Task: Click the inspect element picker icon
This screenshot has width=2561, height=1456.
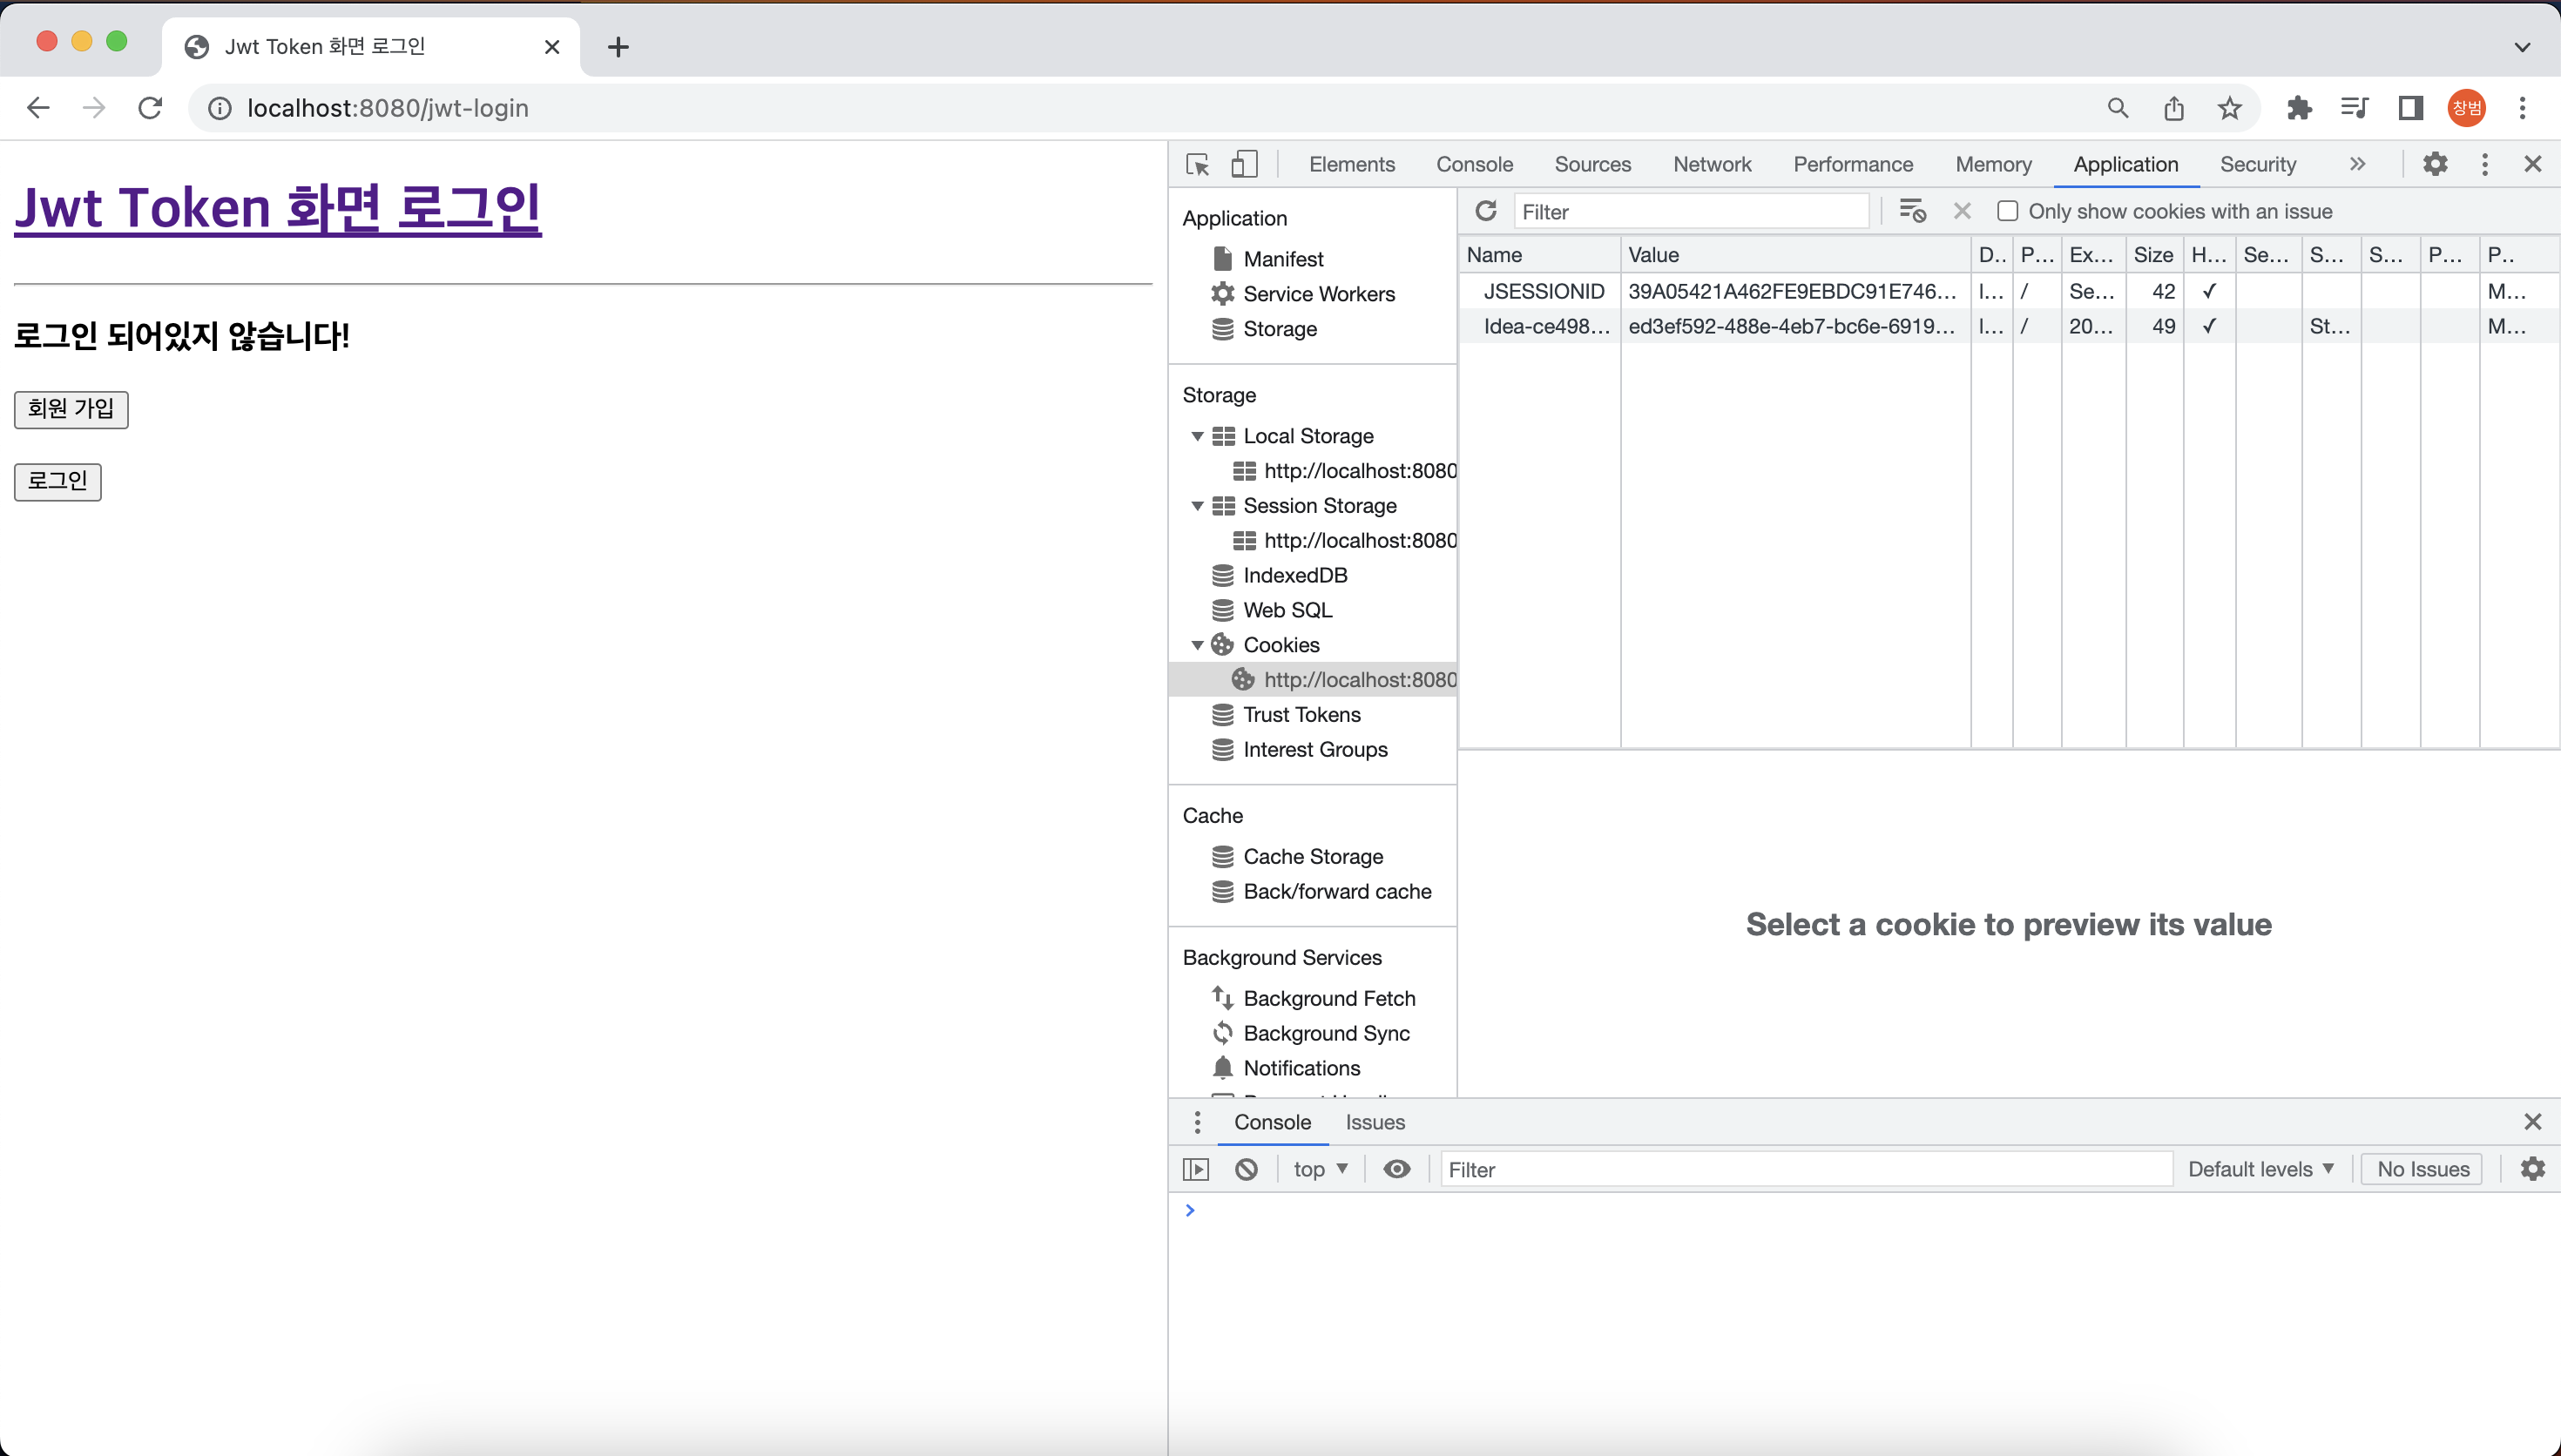Action: [x=1197, y=164]
